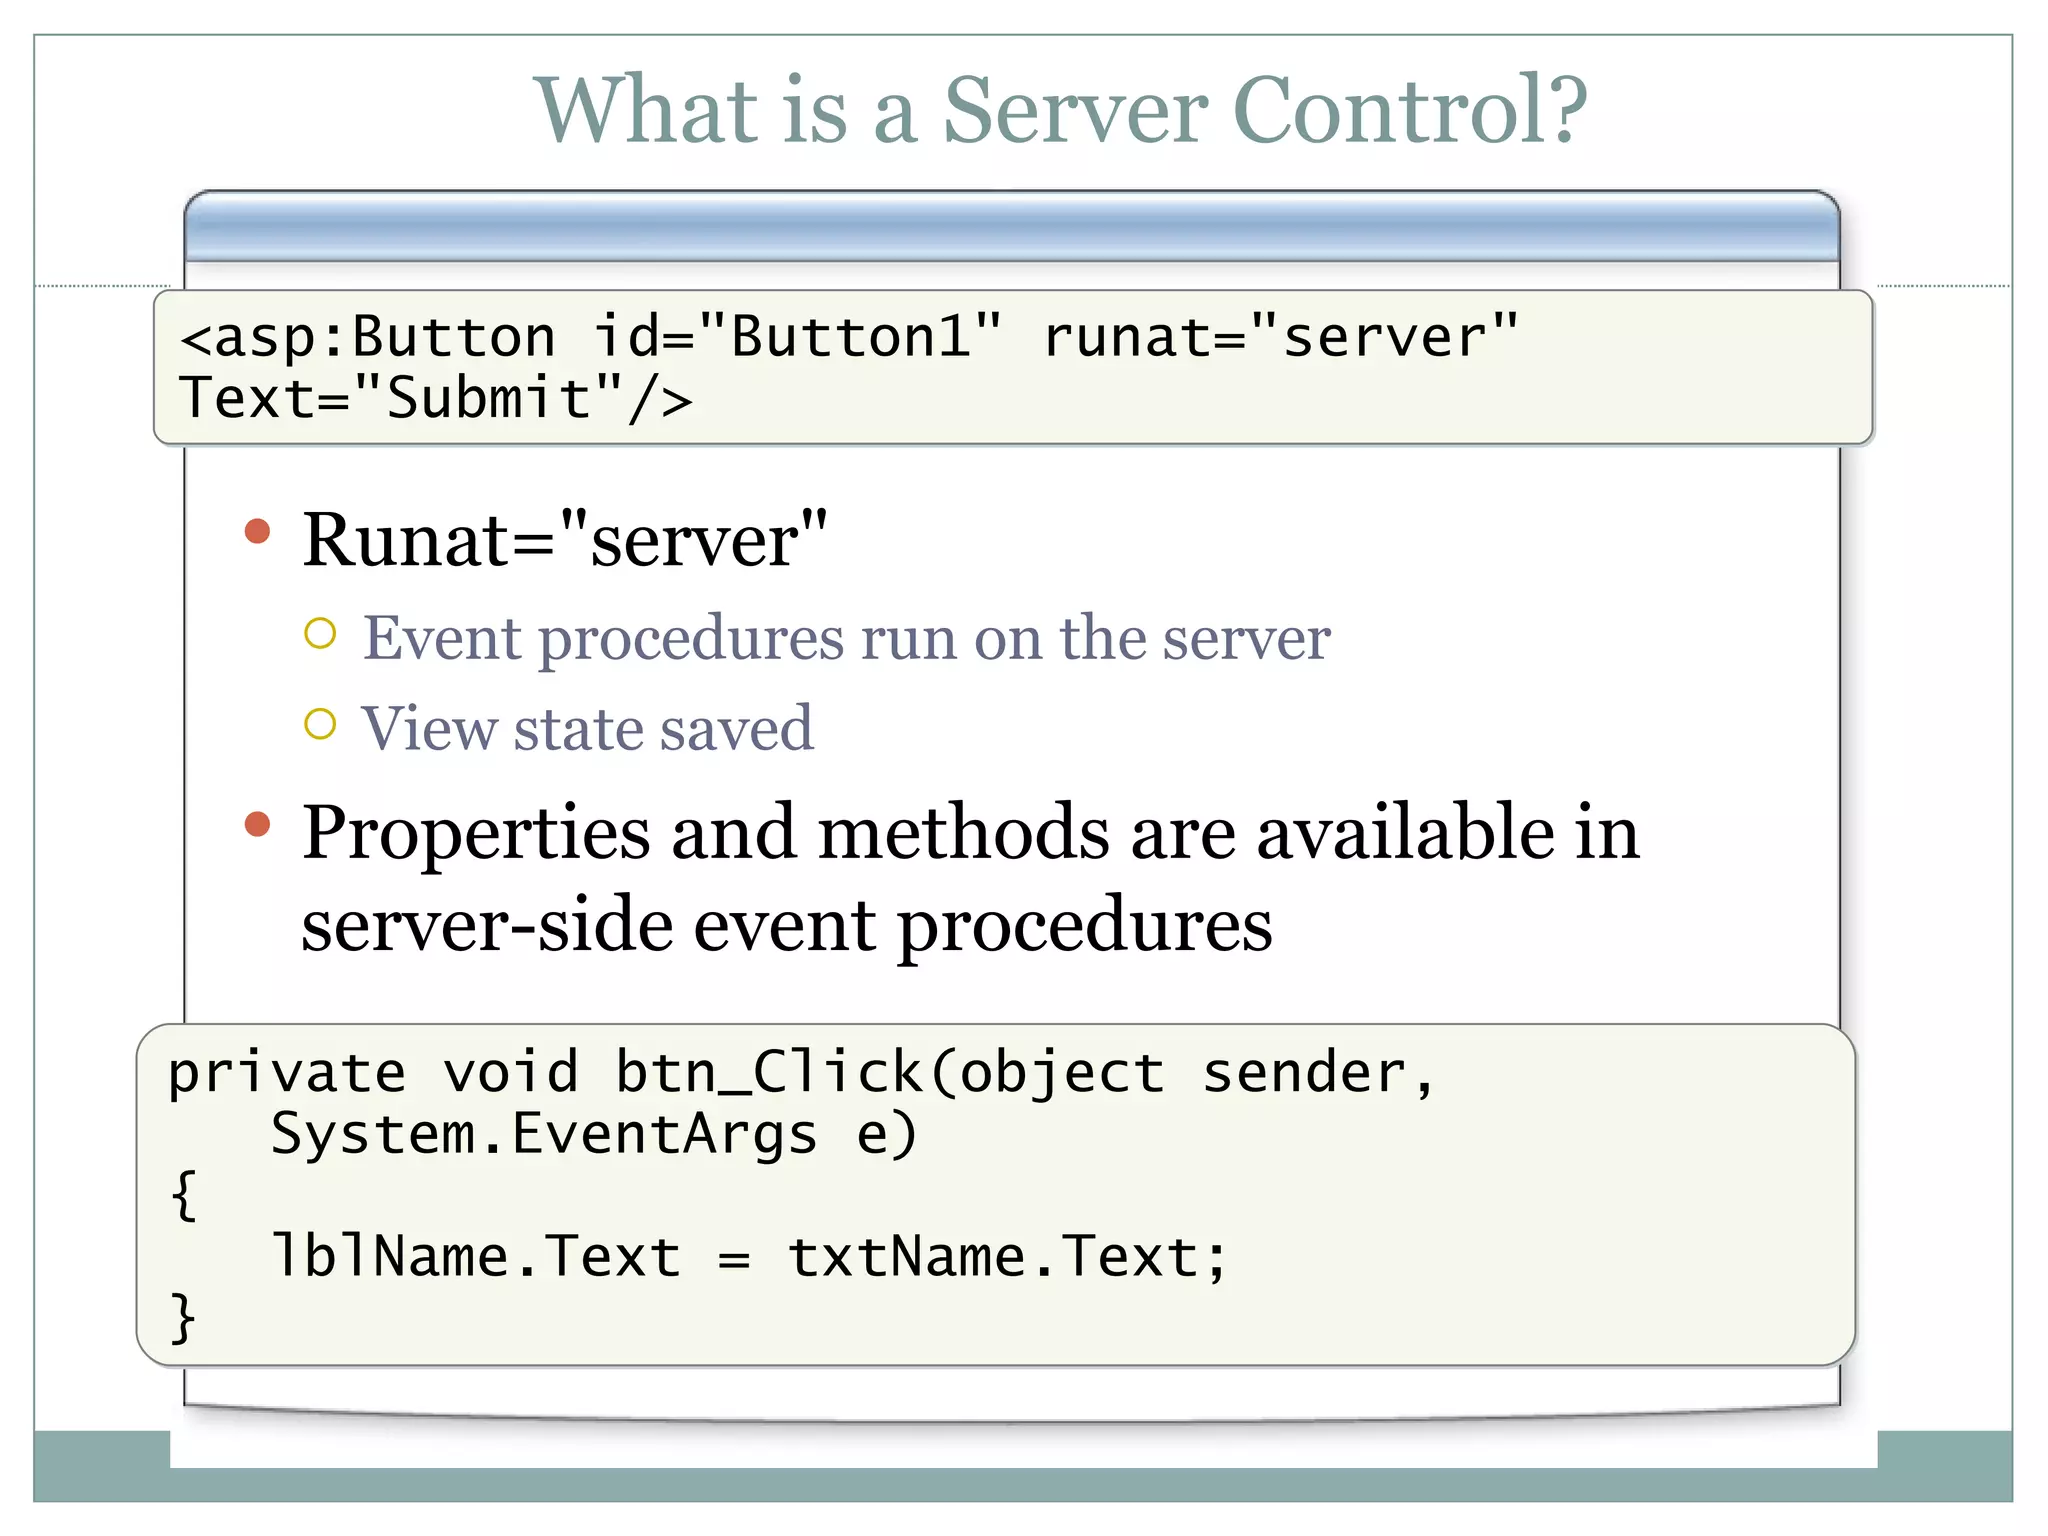Click the 'System.EventArgs e)' code line
The width and height of the screenshot is (2048, 1536).
[594, 1135]
